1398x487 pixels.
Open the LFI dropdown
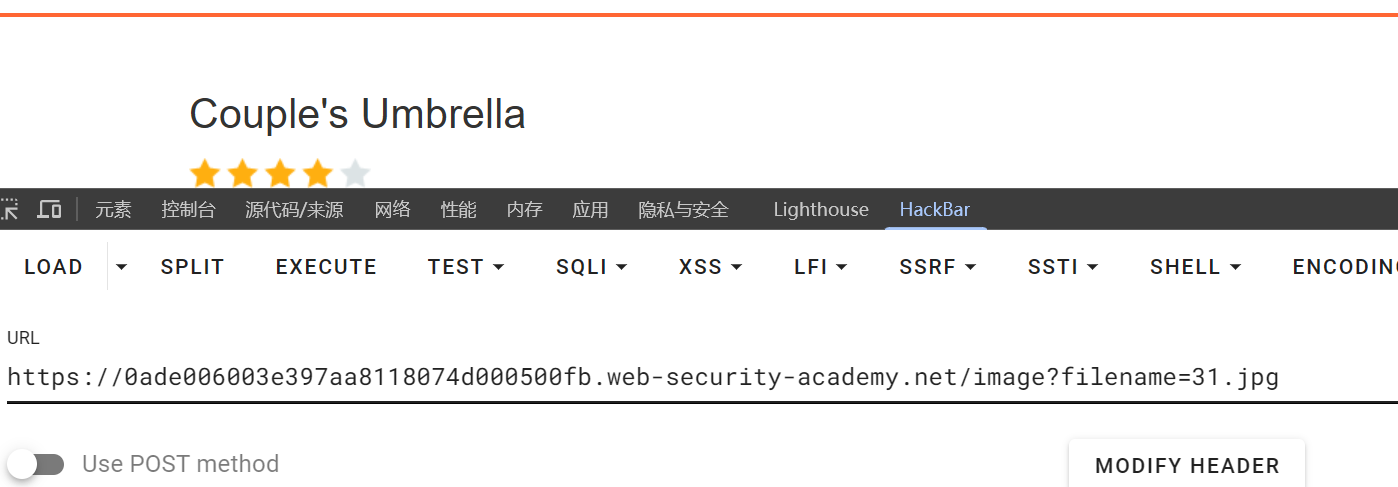(820, 267)
